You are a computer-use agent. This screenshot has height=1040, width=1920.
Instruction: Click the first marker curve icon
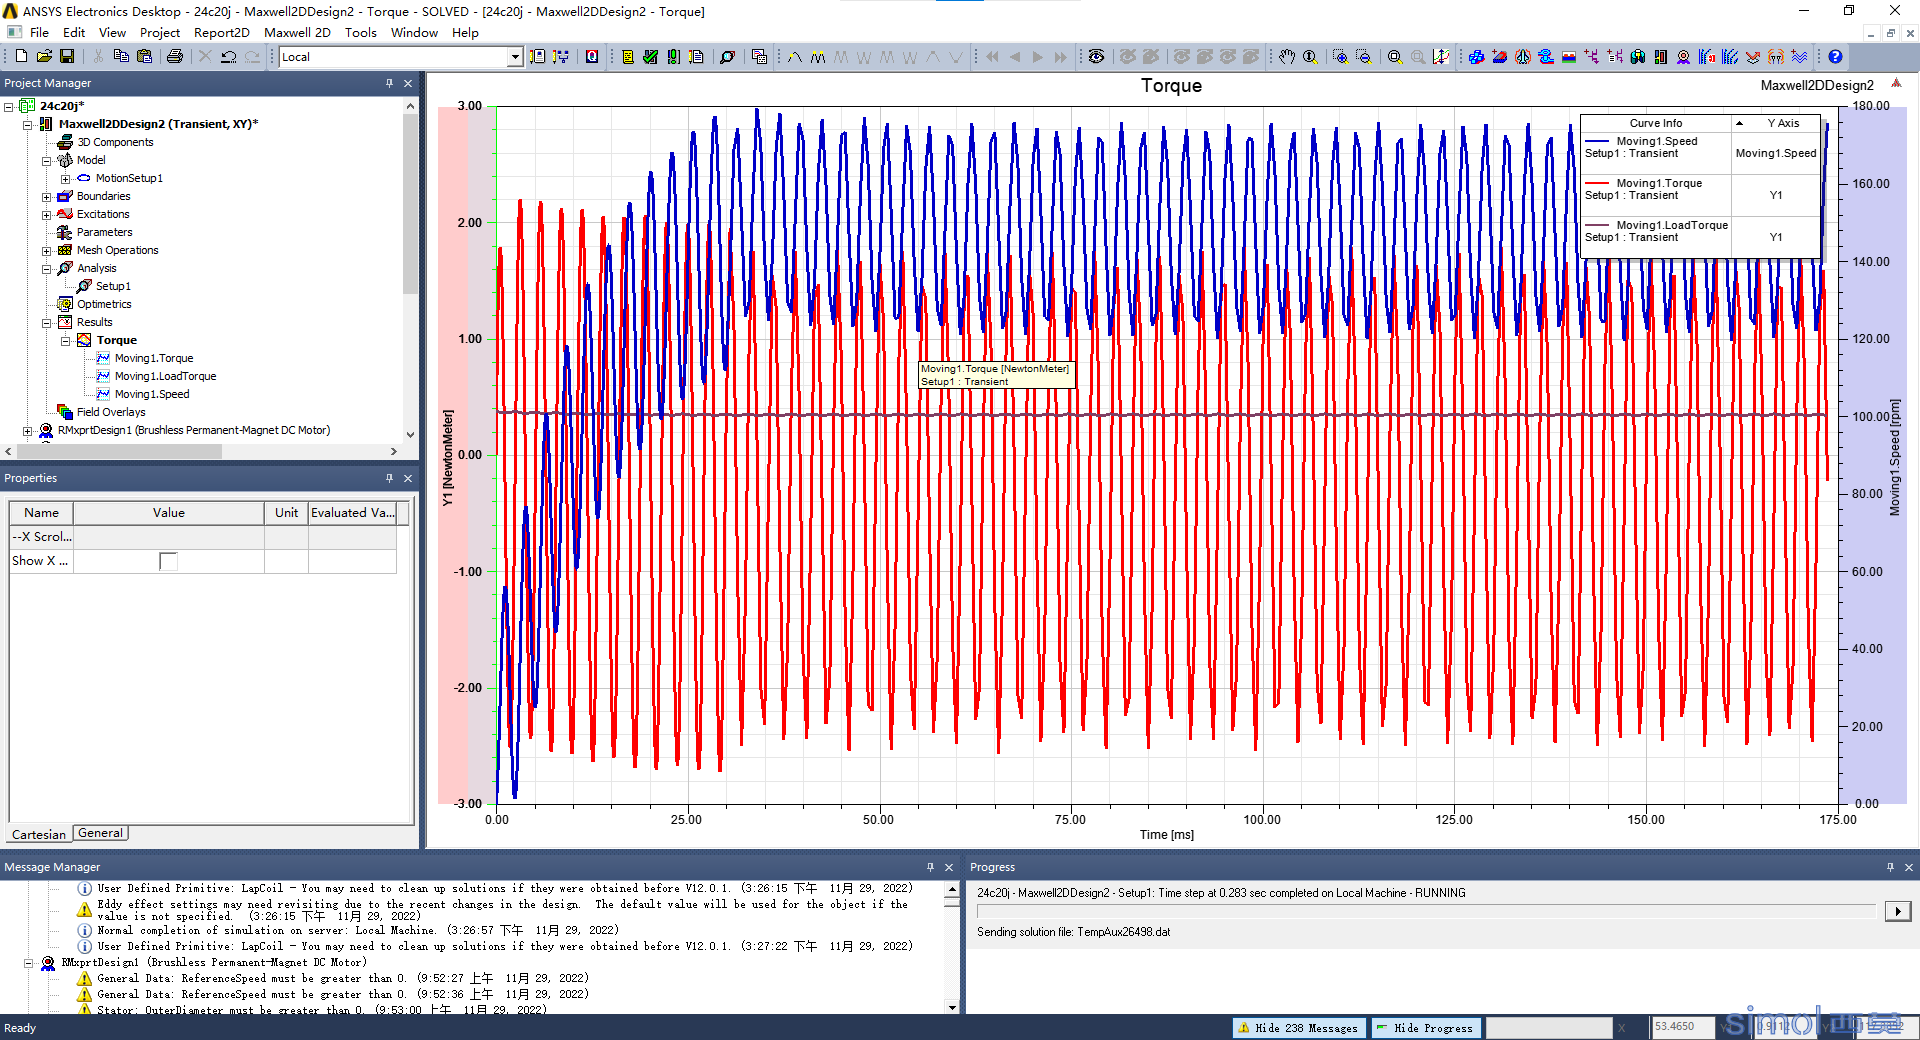[x=795, y=57]
